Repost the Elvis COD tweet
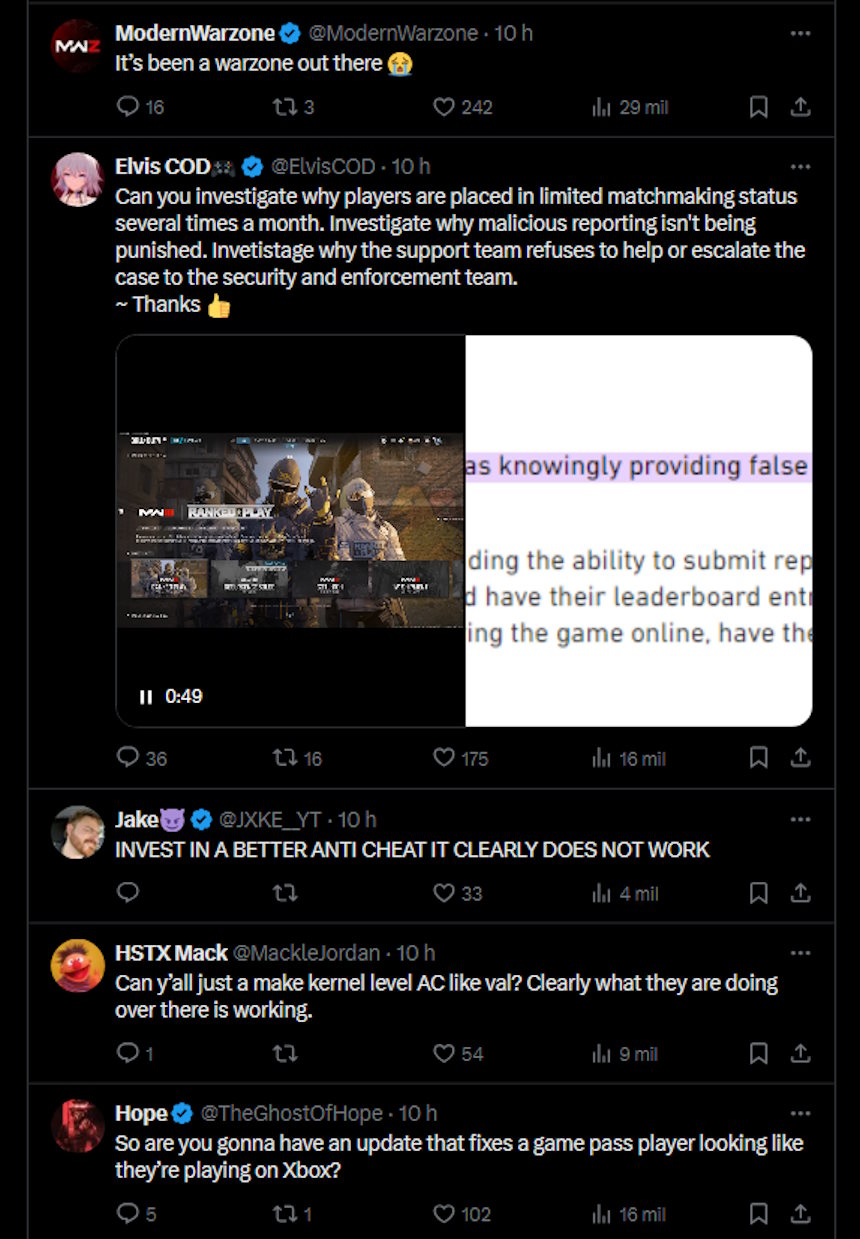This screenshot has width=860, height=1239. pos(285,758)
